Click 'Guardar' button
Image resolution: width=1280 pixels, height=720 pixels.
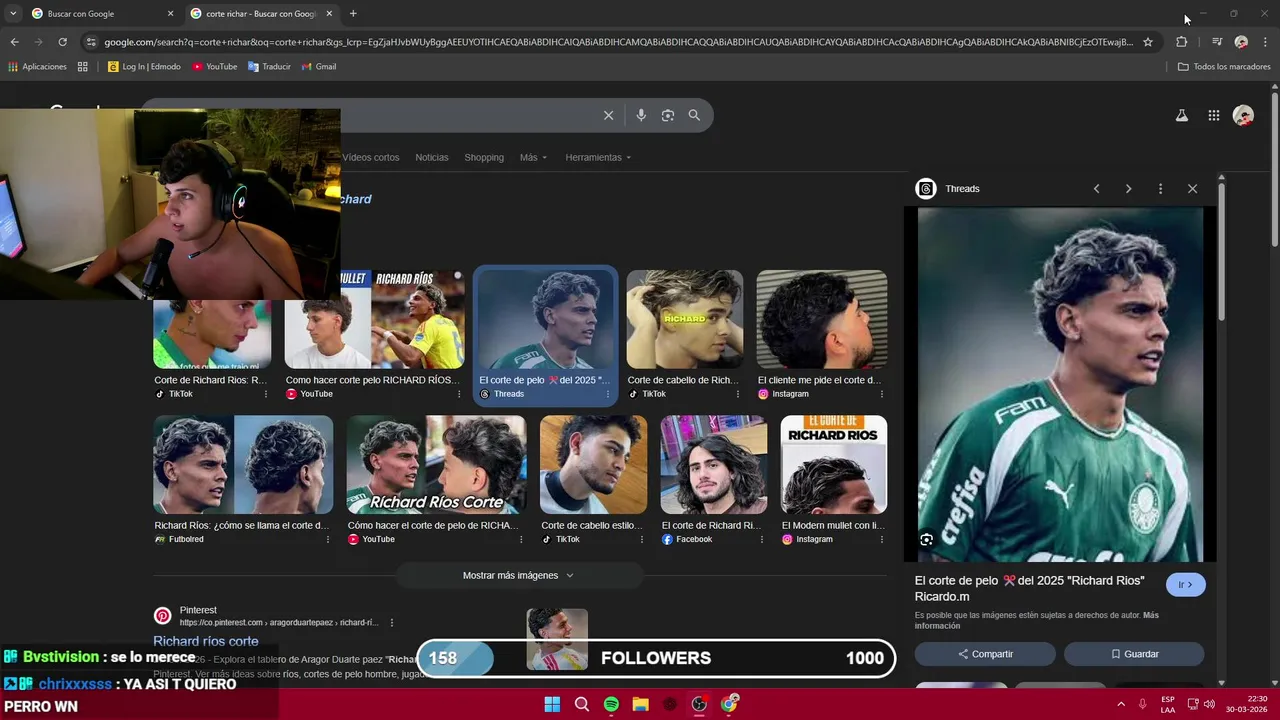tap(1134, 654)
